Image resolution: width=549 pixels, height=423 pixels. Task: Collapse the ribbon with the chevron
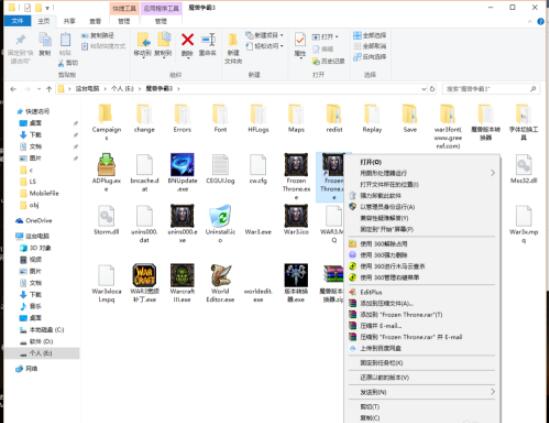point(530,21)
